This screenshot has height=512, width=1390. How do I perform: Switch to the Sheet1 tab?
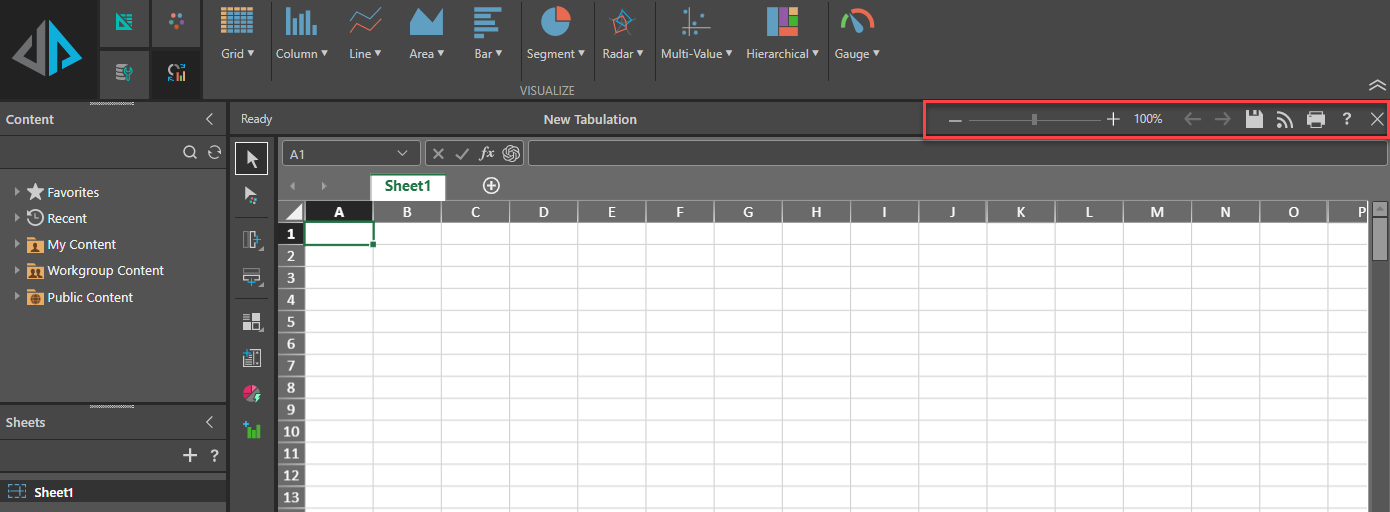(407, 186)
